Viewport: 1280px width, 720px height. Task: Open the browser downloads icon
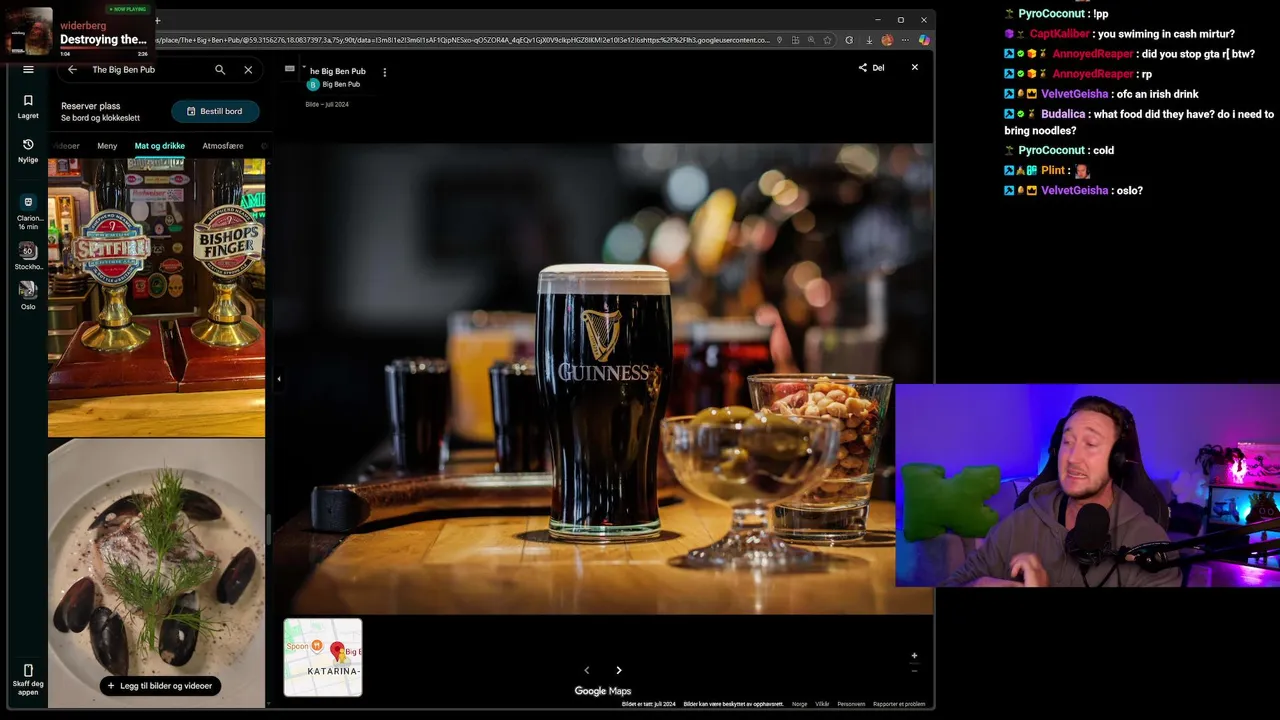click(869, 40)
